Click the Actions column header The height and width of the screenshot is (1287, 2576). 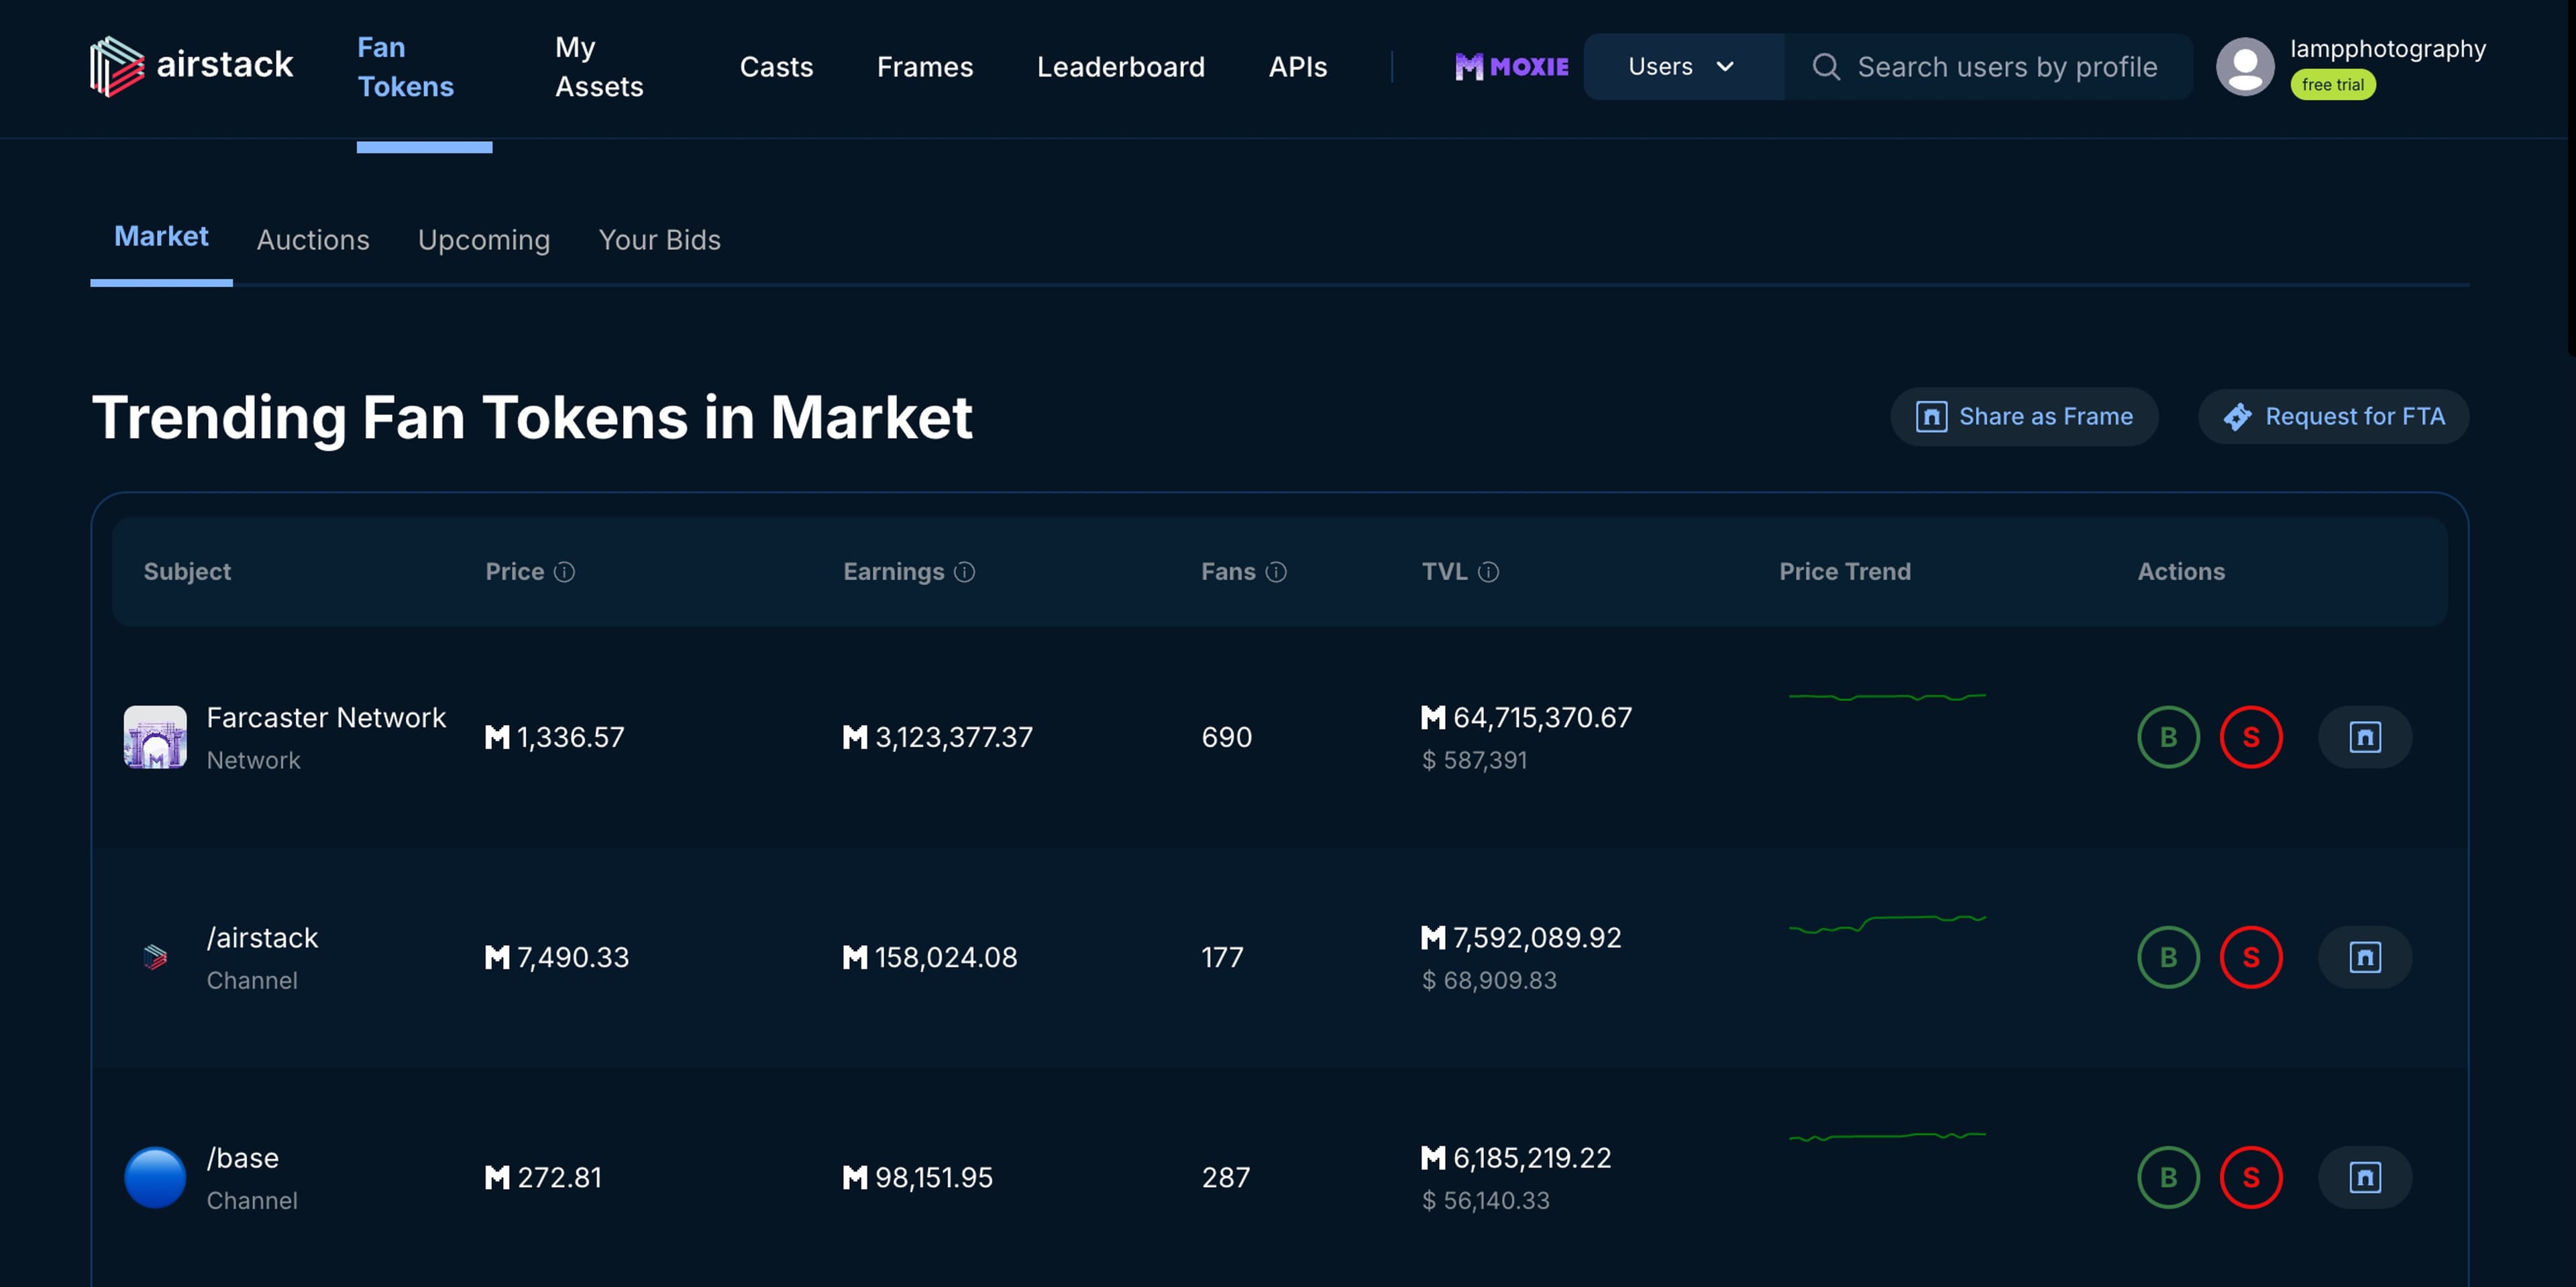[x=2181, y=571]
